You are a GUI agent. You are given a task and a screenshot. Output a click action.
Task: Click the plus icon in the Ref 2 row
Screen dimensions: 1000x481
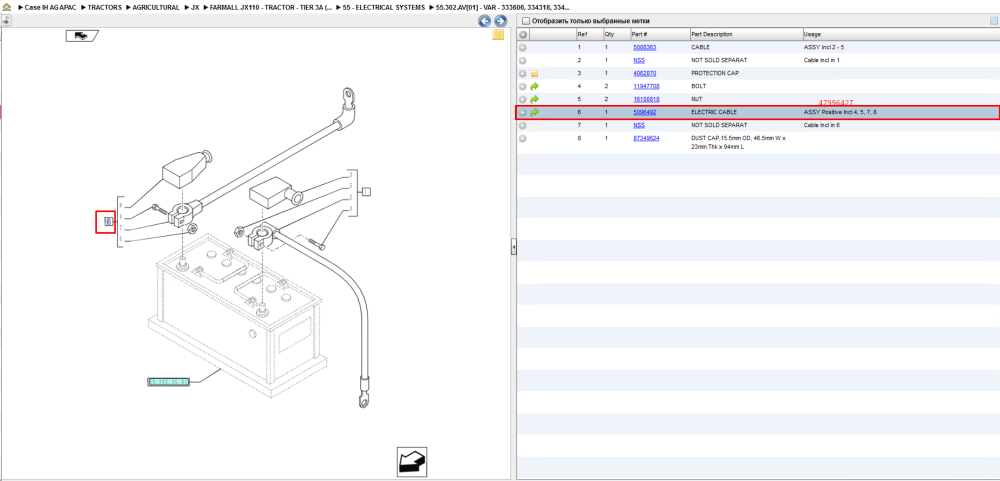coord(522,60)
